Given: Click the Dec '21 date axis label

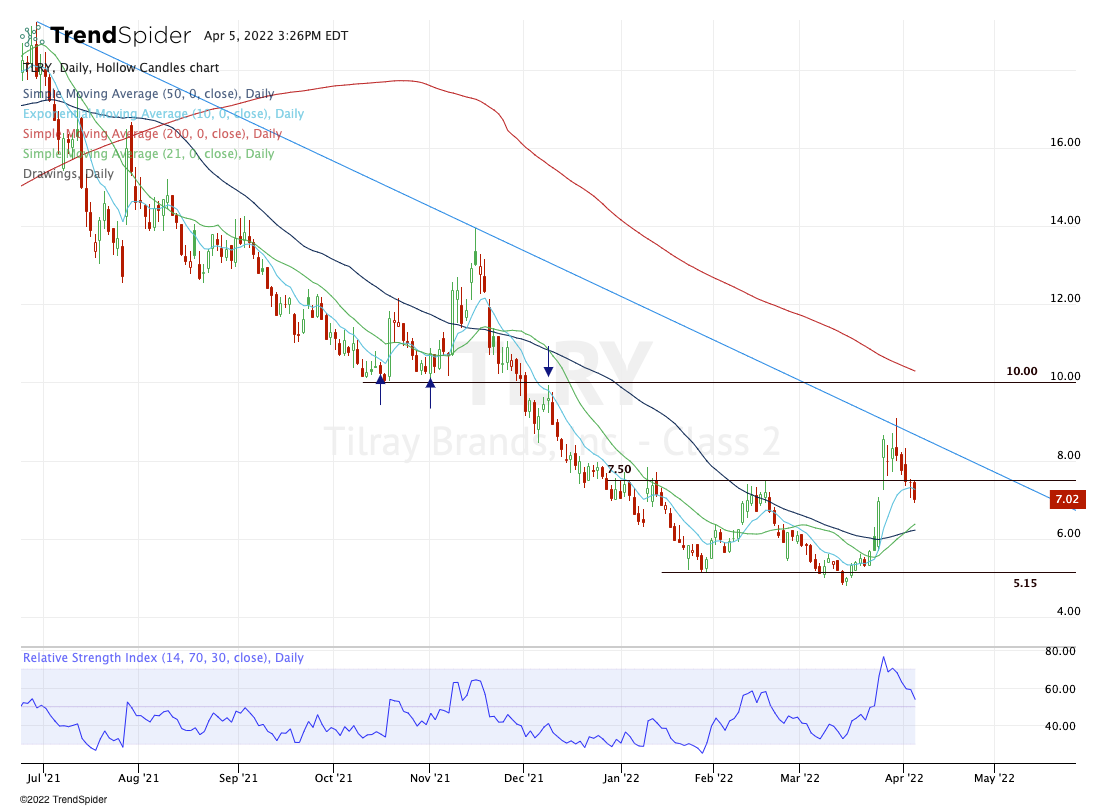Looking at the screenshot, I should tap(523, 778).
